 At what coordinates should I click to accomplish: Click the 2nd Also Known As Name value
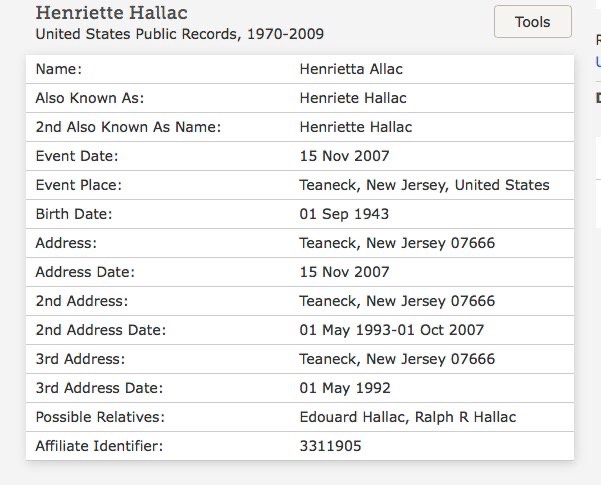(356, 127)
